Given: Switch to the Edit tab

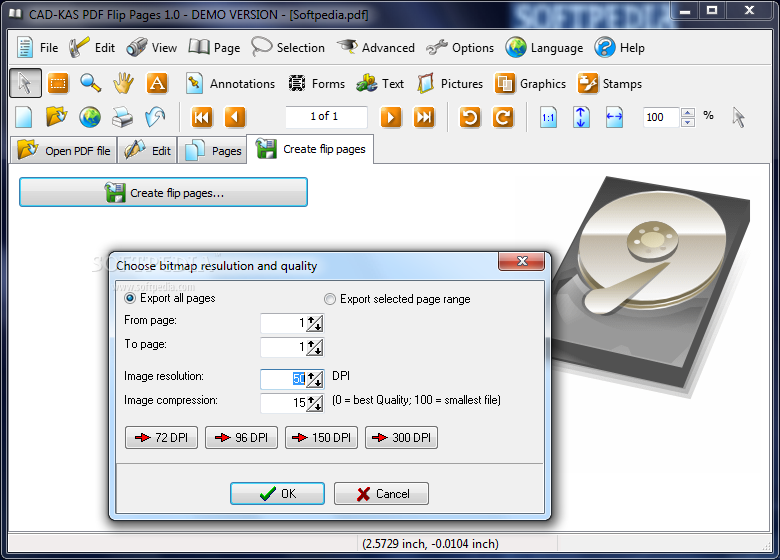Looking at the screenshot, I should (147, 150).
